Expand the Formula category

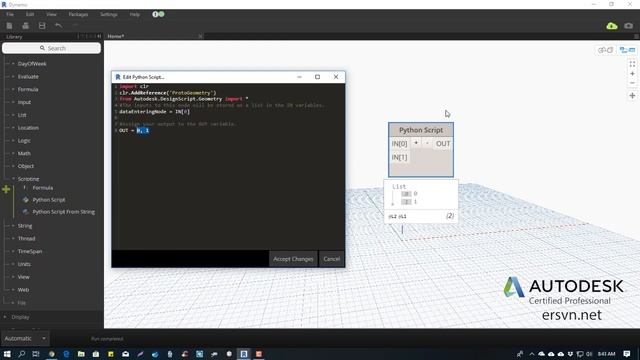coord(28,89)
